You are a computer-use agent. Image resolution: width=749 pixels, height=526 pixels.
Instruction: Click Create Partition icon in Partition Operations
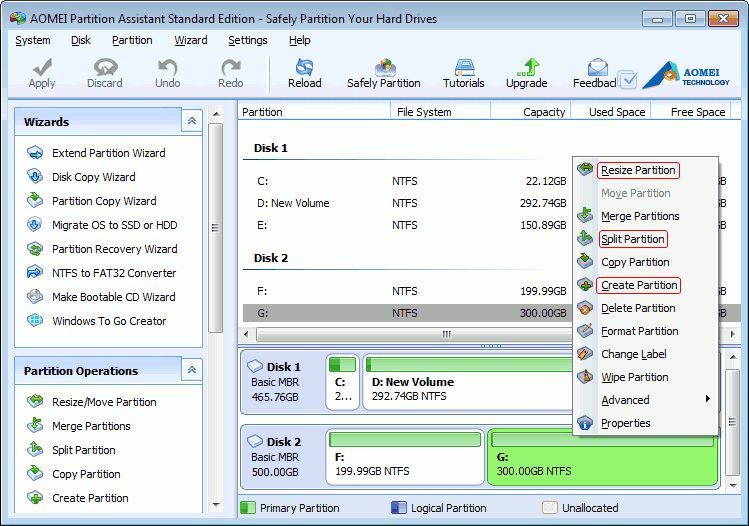coord(35,498)
